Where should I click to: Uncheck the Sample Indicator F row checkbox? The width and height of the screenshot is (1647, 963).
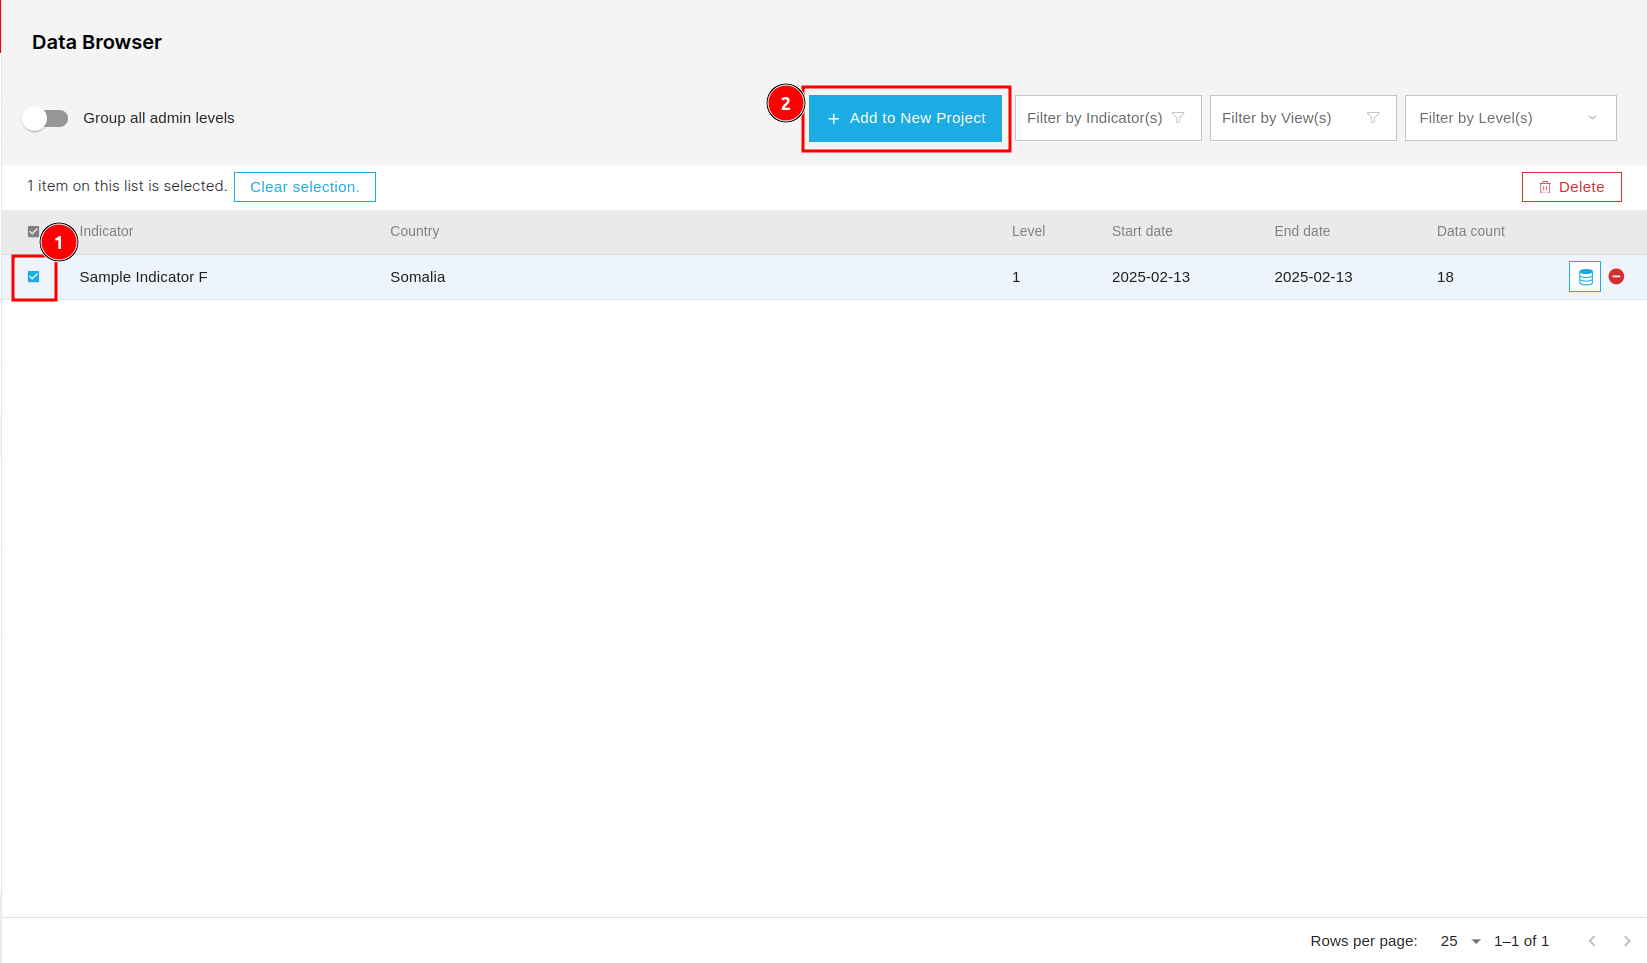click(x=34, y=277)
